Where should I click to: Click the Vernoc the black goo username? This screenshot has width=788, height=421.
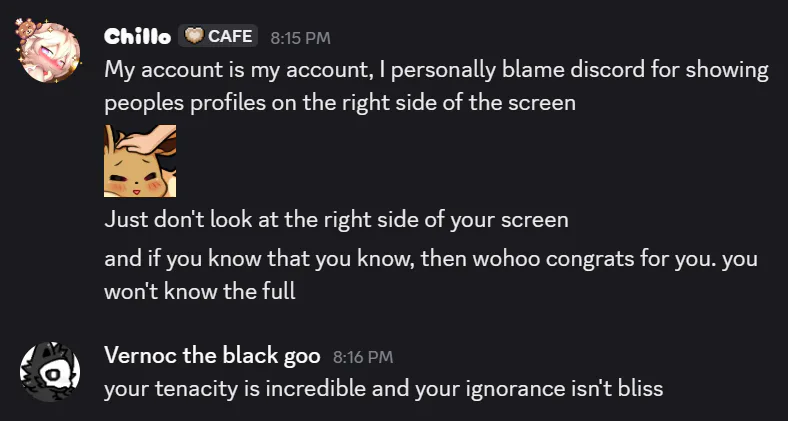(212, 355)
